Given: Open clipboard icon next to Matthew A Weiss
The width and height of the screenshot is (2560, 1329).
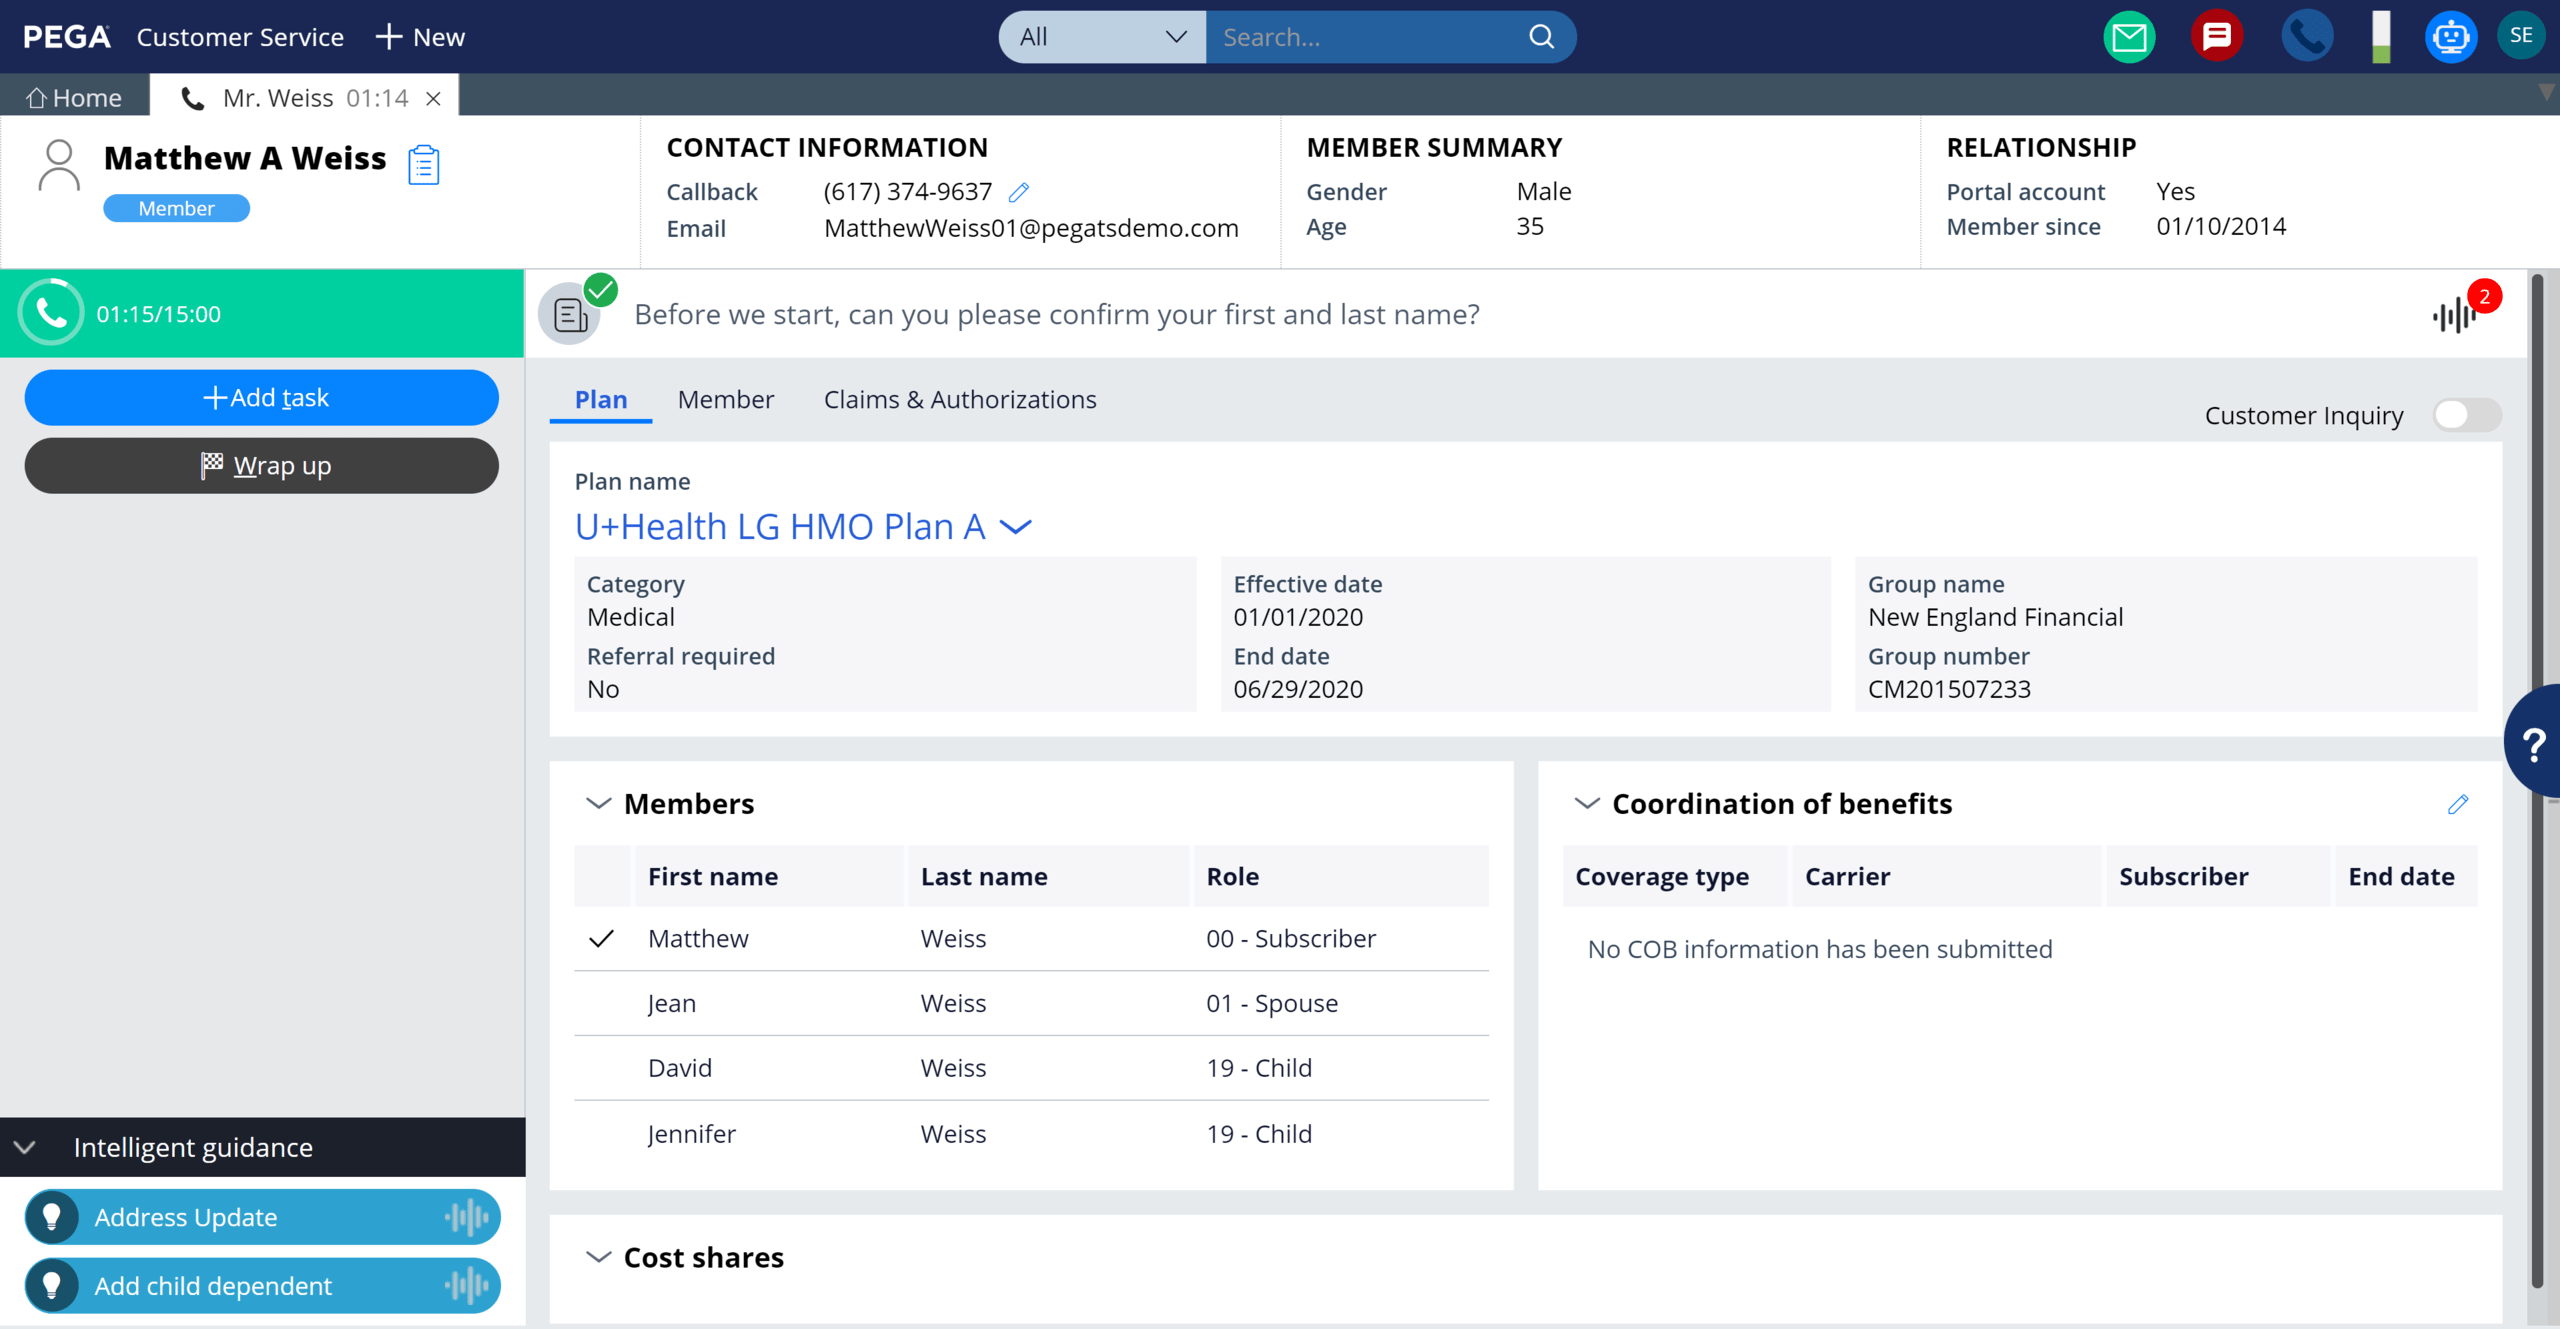Looking at the screenshot, I should (x=424, y=165).
